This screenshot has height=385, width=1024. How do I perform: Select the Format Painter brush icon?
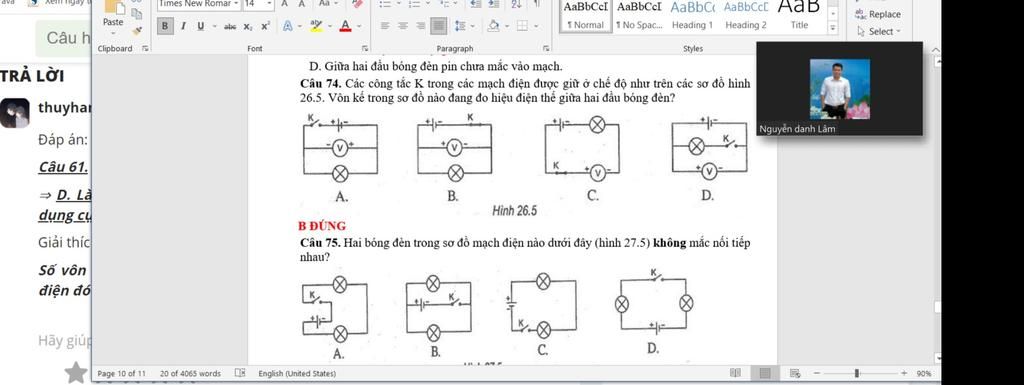[137, 30]
